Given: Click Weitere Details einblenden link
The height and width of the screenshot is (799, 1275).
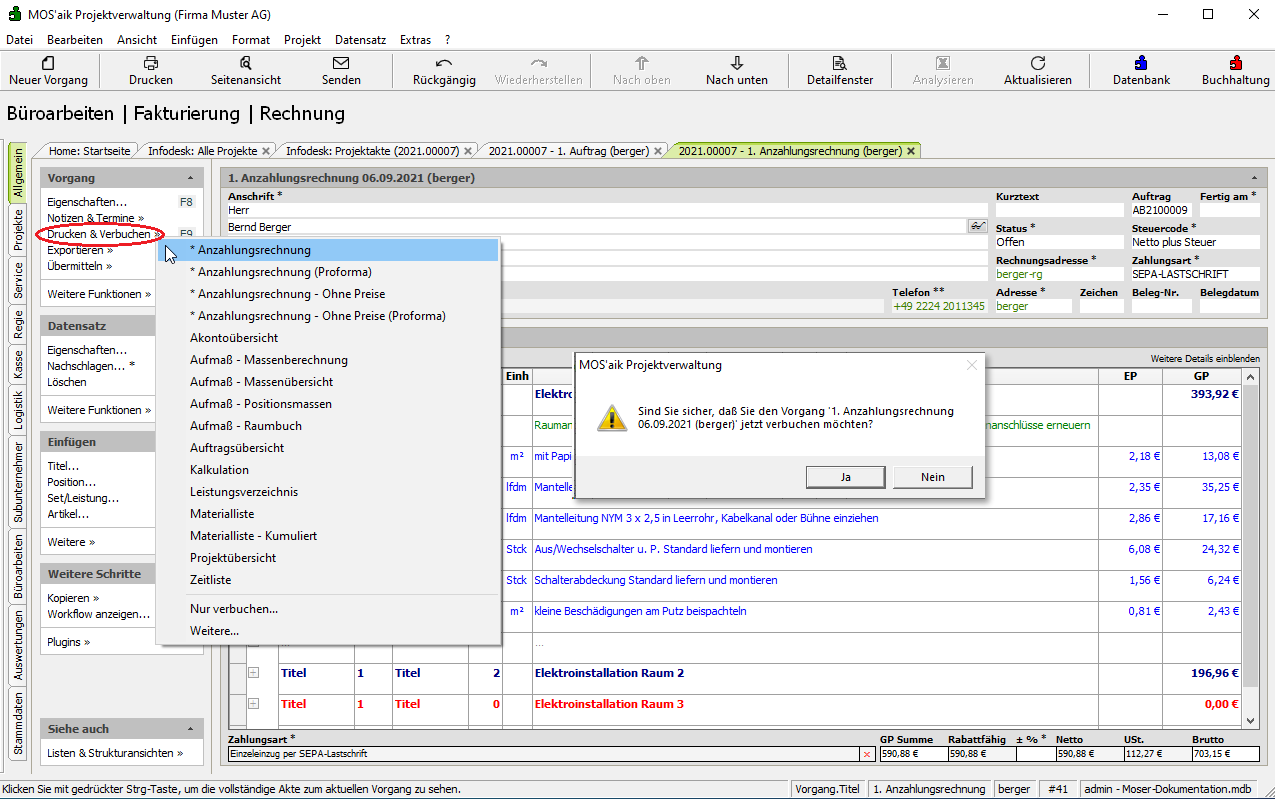Looking at the screenshot, I should pyautogui.click(x=1204, y=358).
